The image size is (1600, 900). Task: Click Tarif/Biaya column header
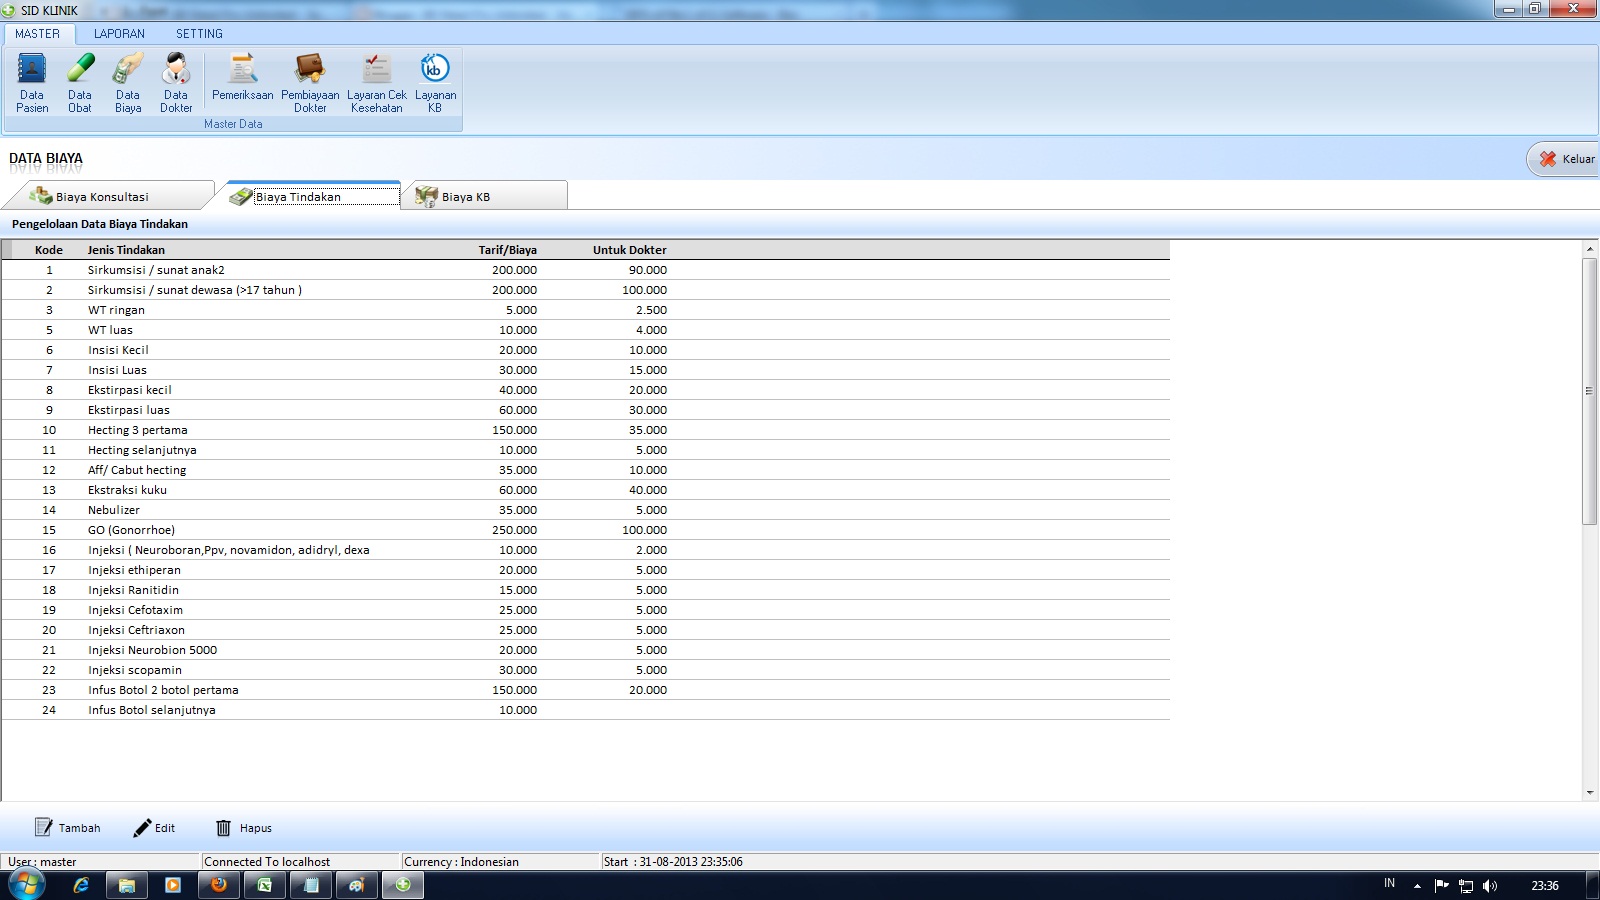[x=508, y=250]
